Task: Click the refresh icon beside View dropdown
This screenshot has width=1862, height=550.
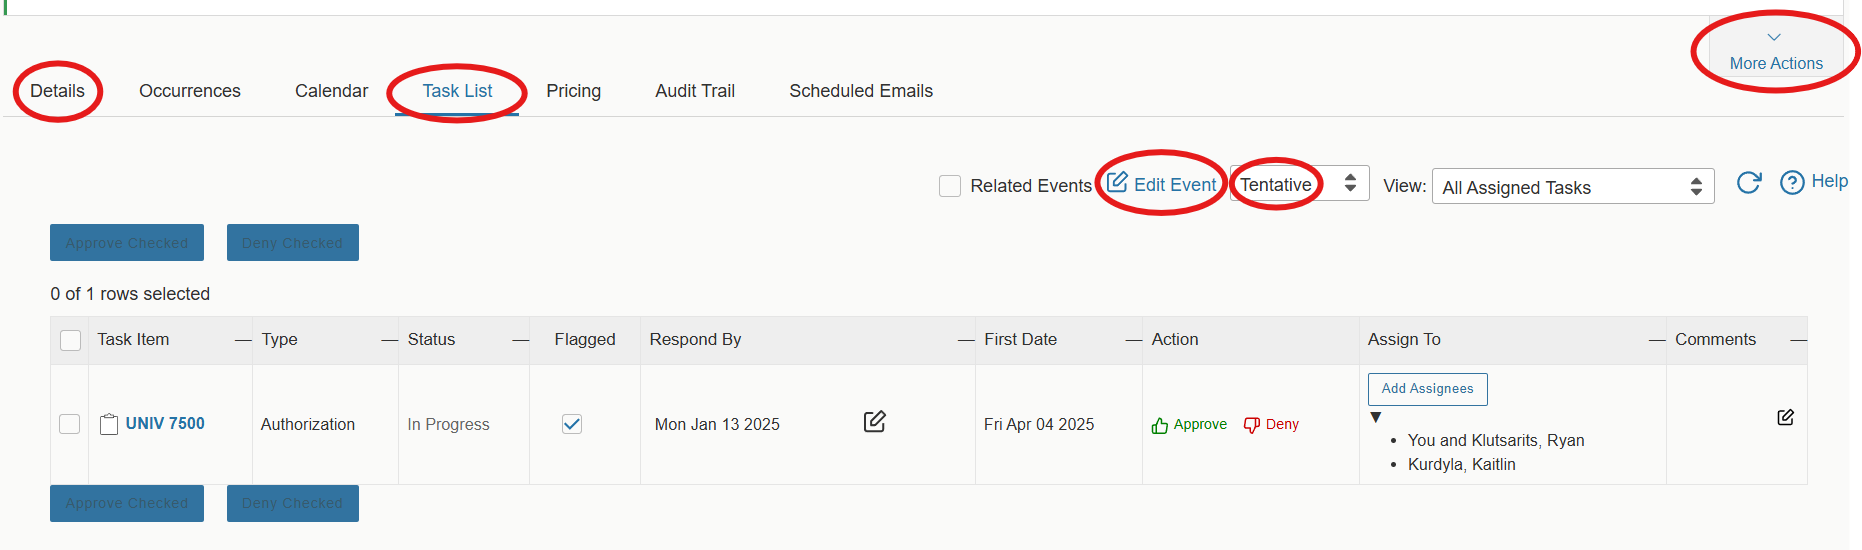Action: [1748, 183]
